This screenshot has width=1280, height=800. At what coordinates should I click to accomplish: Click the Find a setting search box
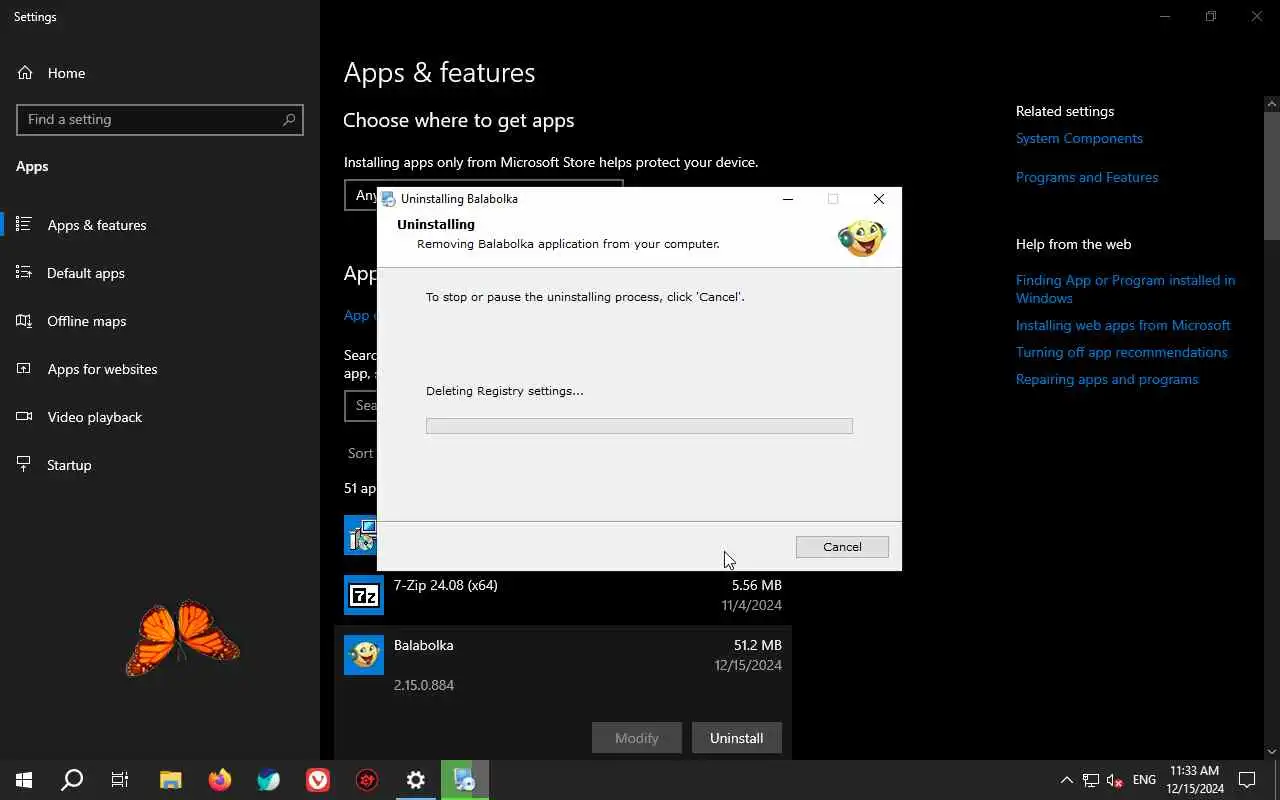click(x=160, y=119)
